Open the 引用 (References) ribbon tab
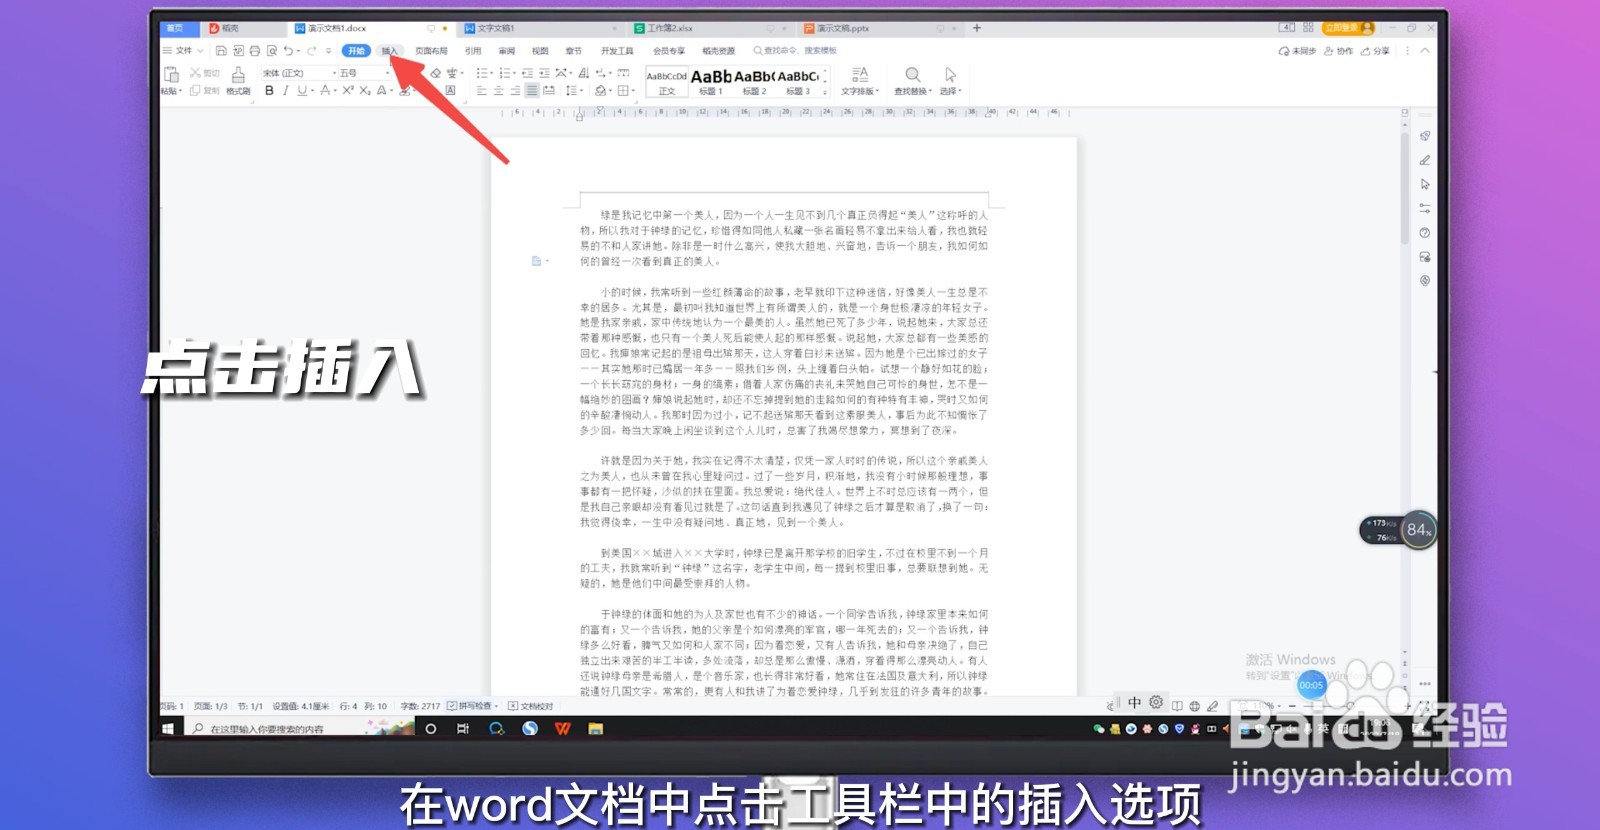Image resolution: width=1600 pixels, height=830 pixels. (x=473, y=50)
